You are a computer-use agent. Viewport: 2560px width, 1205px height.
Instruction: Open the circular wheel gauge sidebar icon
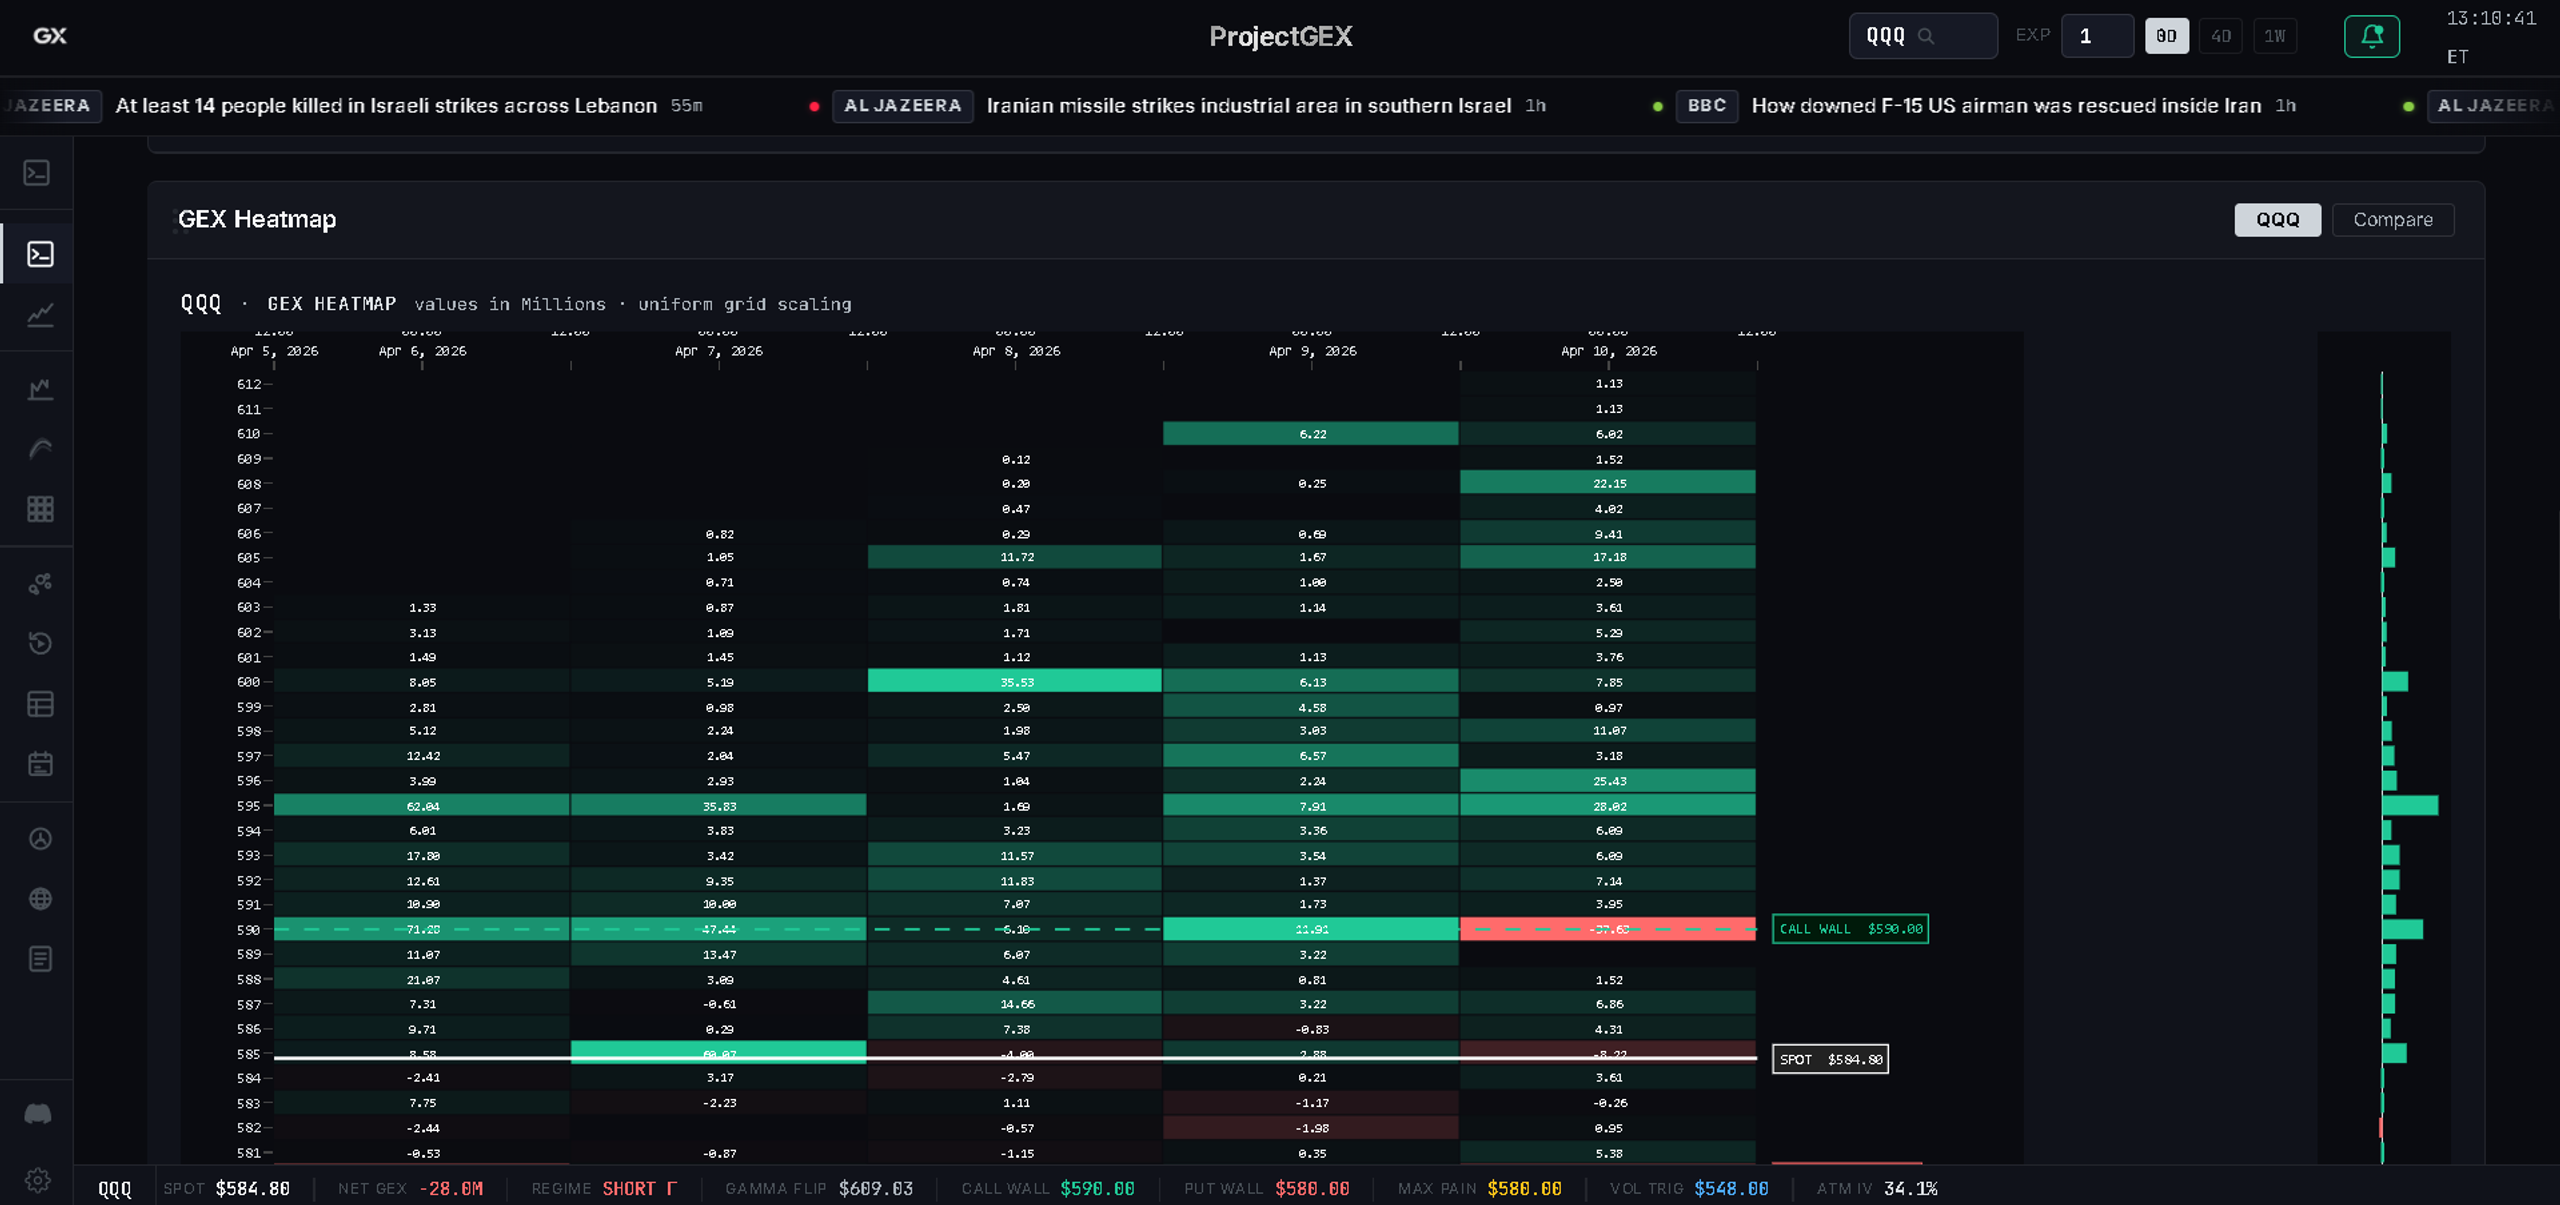pyautogui.click(x=40, y=838)
